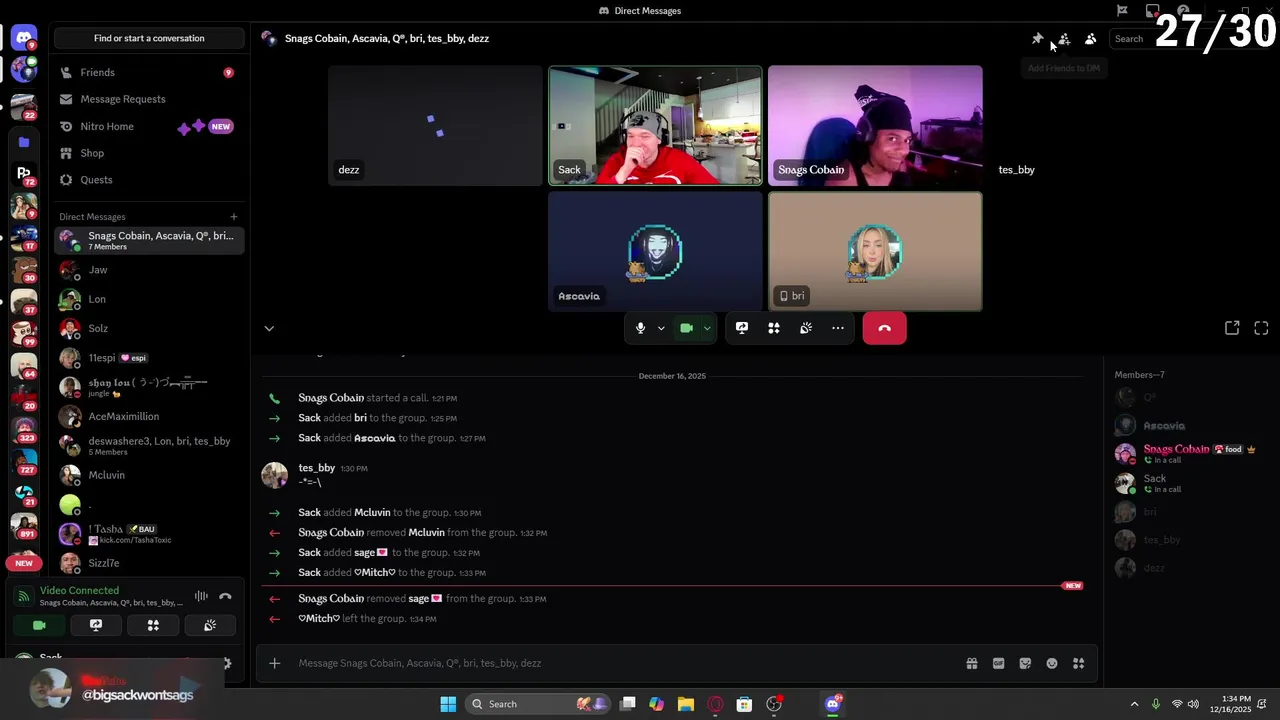Screen dimensions: 1280x720
Task: Open user settings gear
Action: coord(227,662)
